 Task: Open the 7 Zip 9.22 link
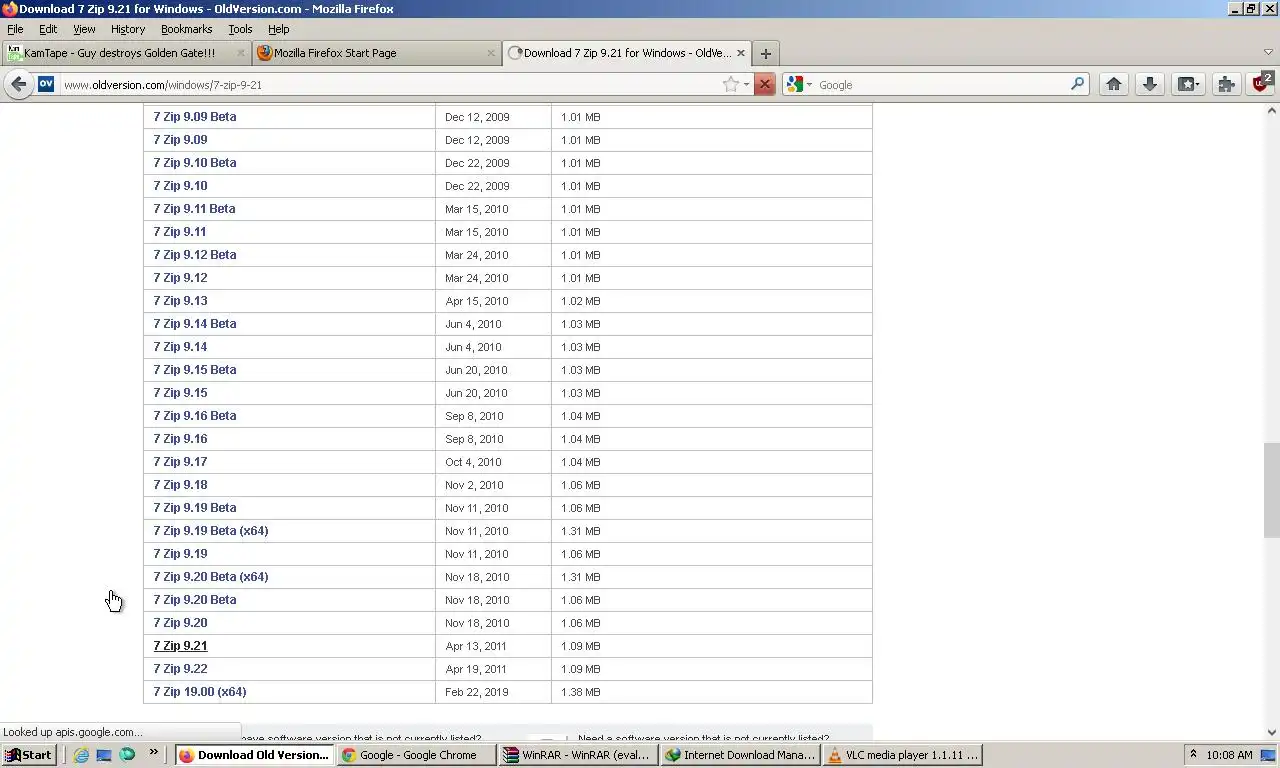tap(180, 669)
